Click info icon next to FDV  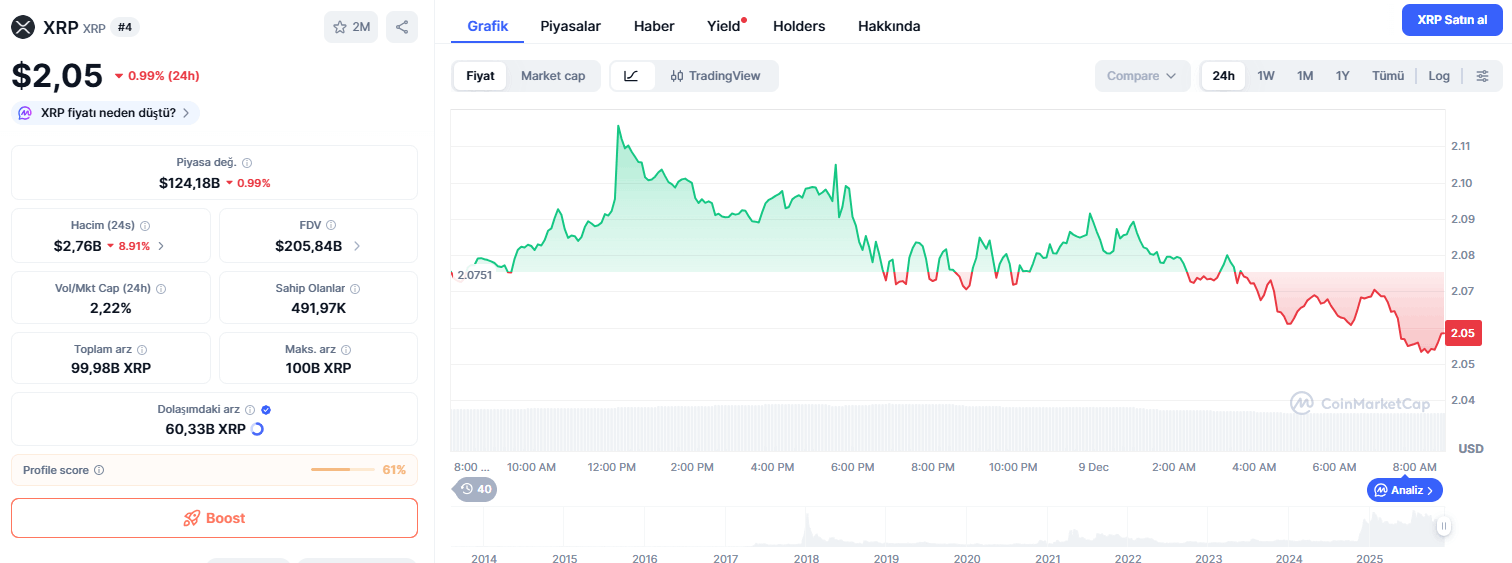(331, 225)
